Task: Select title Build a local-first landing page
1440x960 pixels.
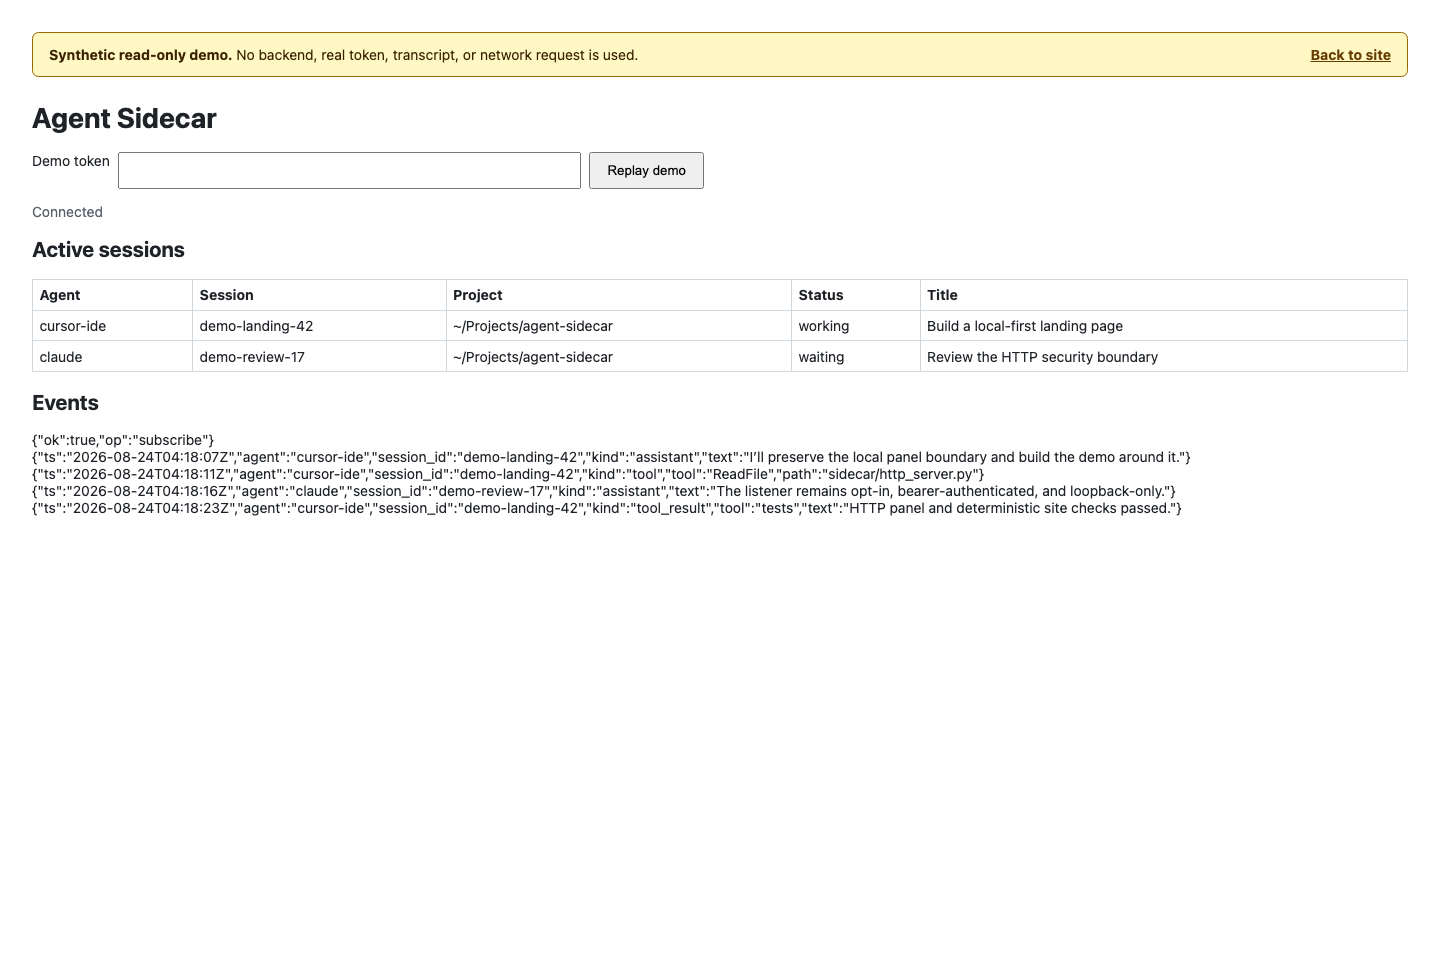Action: [x=1025, y=326]
